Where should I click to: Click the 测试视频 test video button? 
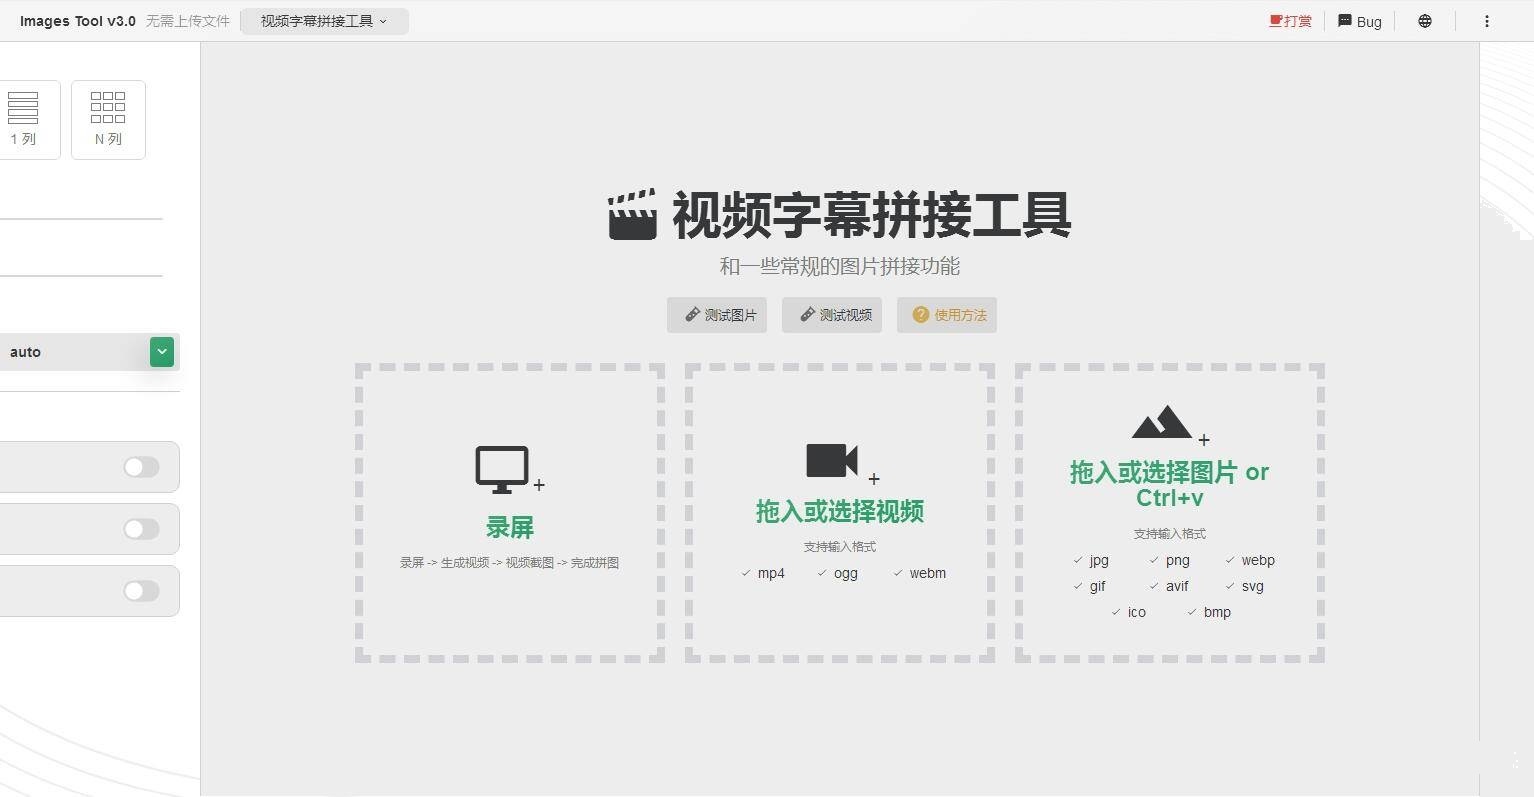831,315
